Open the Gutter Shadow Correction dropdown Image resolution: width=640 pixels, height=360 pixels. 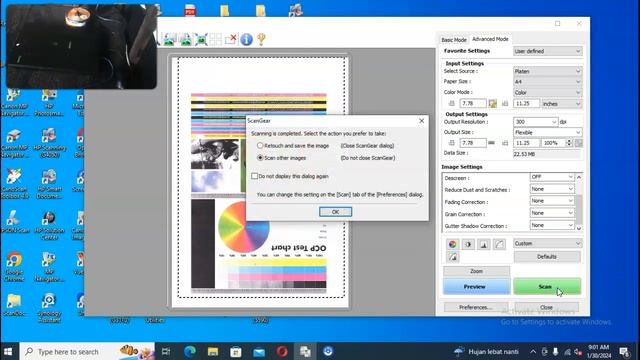[x=552, y=225]
